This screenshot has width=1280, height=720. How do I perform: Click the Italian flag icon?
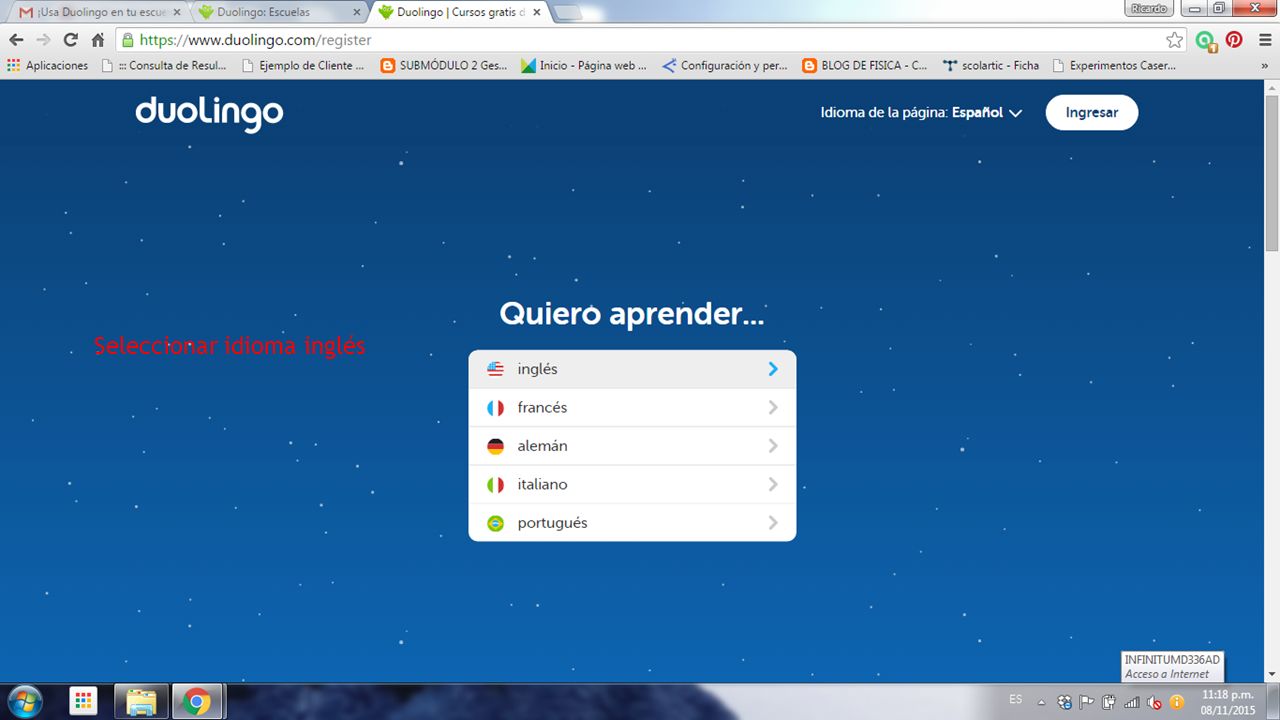495,484
